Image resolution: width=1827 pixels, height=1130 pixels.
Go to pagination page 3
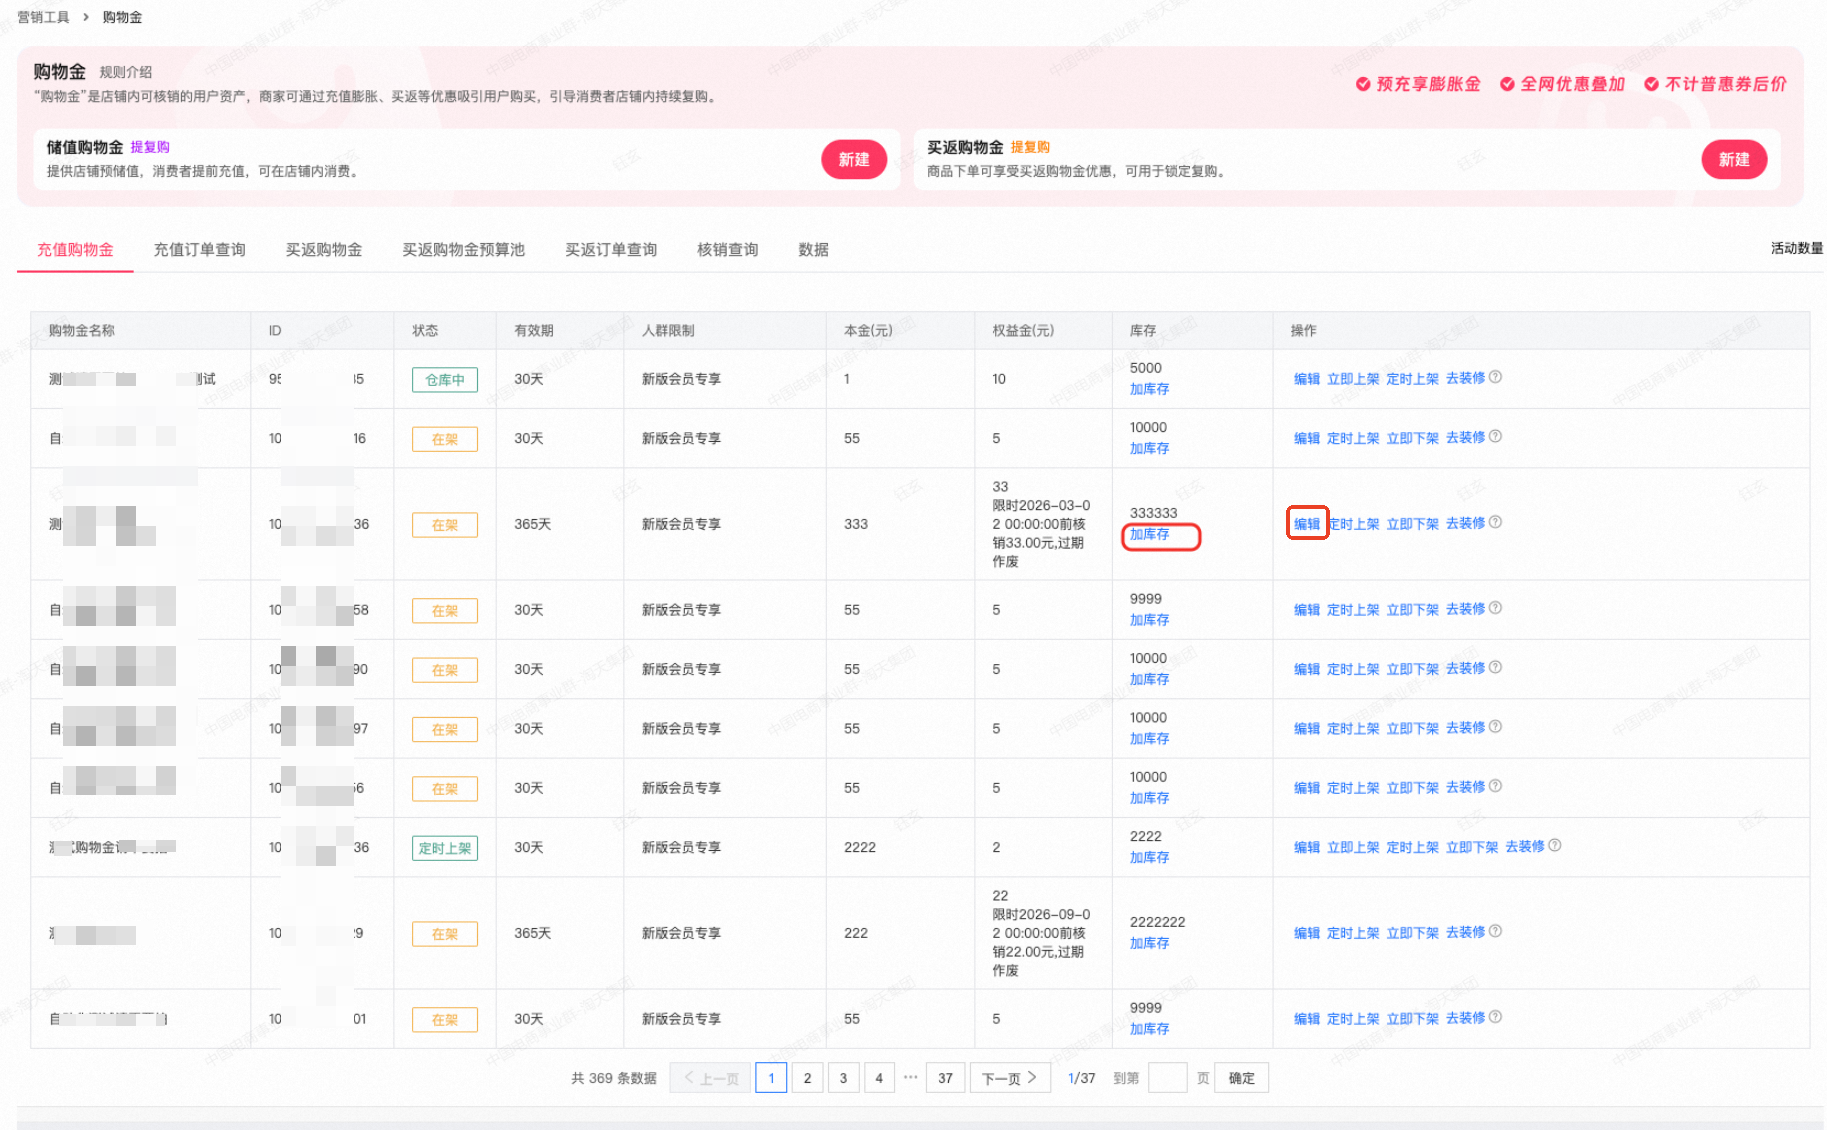pos(843,1078)
